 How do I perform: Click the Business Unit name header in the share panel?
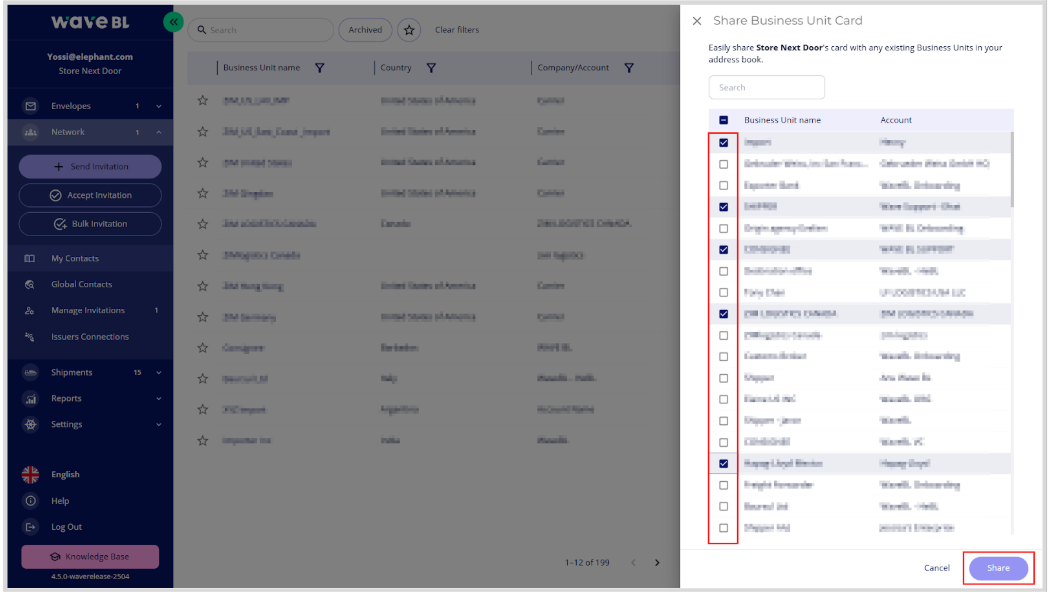click(x=783, y=120)
